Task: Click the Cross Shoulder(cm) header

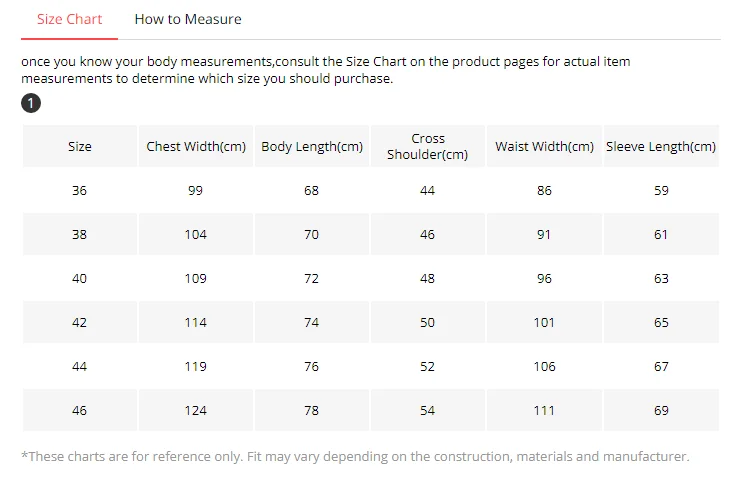Action: (x=428, y=146)
